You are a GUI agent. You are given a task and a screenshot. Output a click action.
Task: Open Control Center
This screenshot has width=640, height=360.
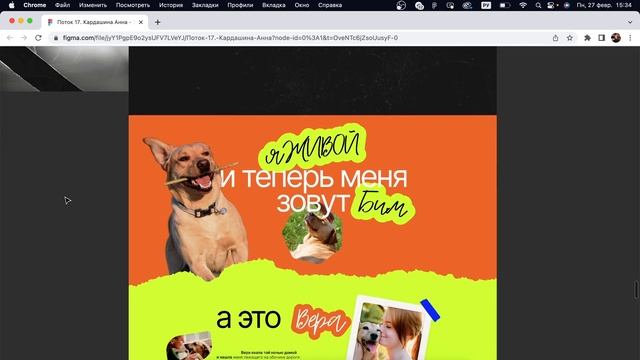pyautogui.click(x=552, y=5)
